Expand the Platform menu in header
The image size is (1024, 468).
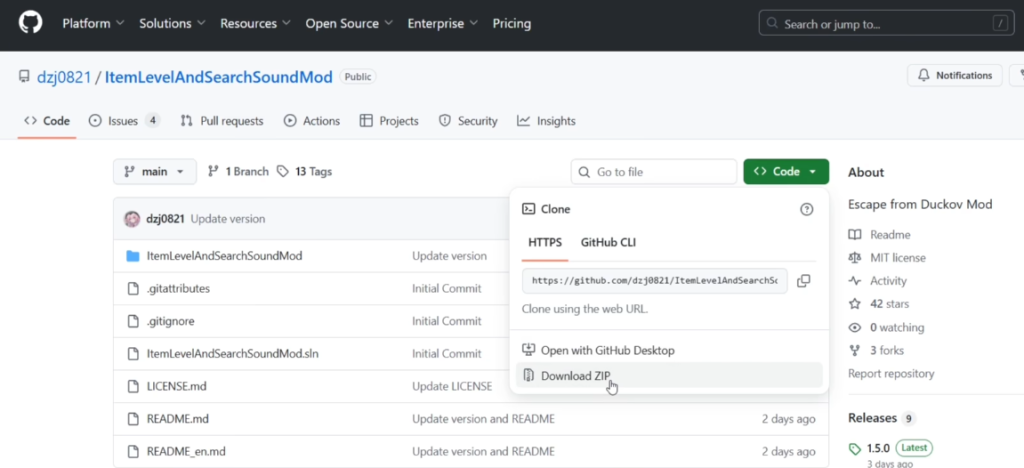click(93, 23)
